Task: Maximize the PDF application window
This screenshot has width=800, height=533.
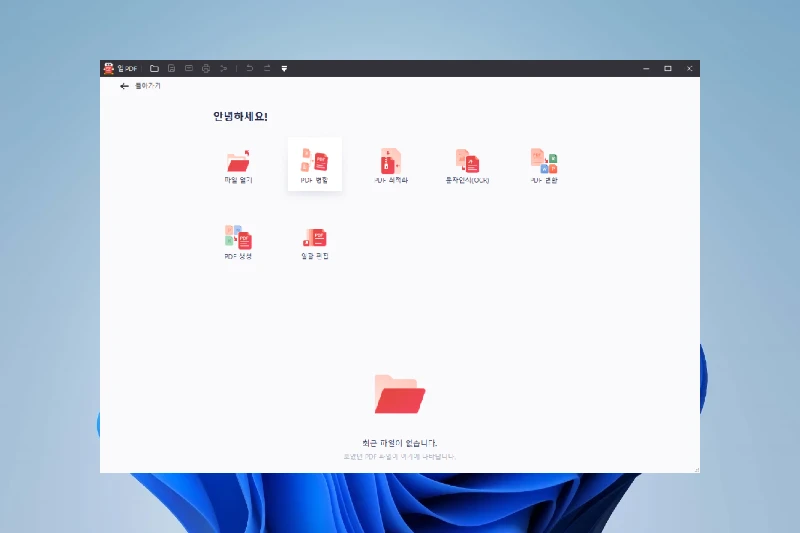Action: (x=667, y=68)
